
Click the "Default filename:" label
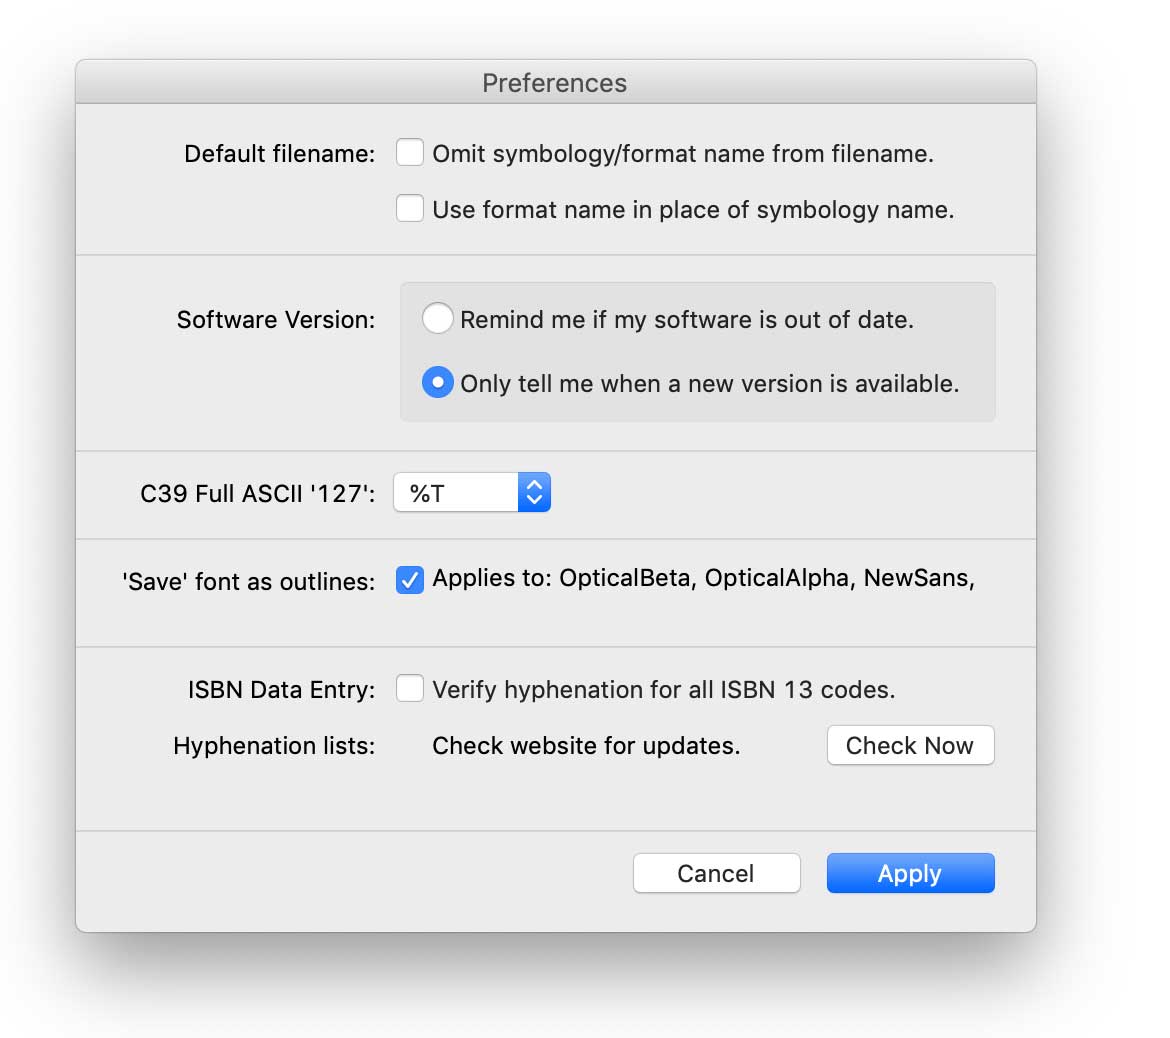[278, 153]
